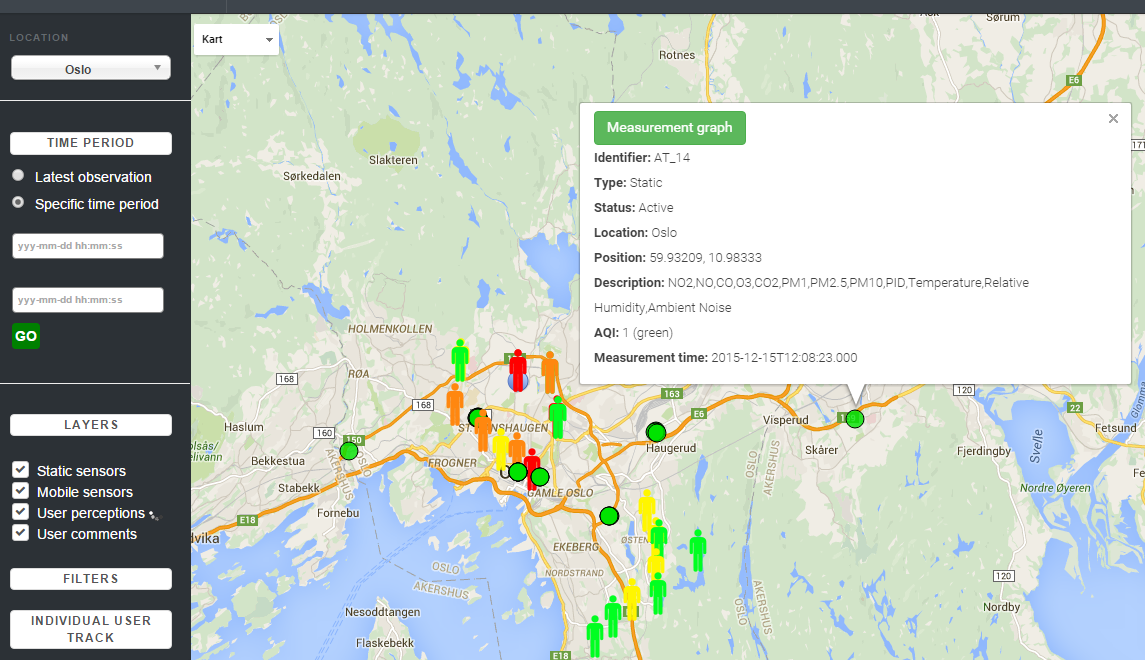Click the 120 road shield above Nordby
The height and width of the screenshot is (660, 1145).
coord(1004,576)
